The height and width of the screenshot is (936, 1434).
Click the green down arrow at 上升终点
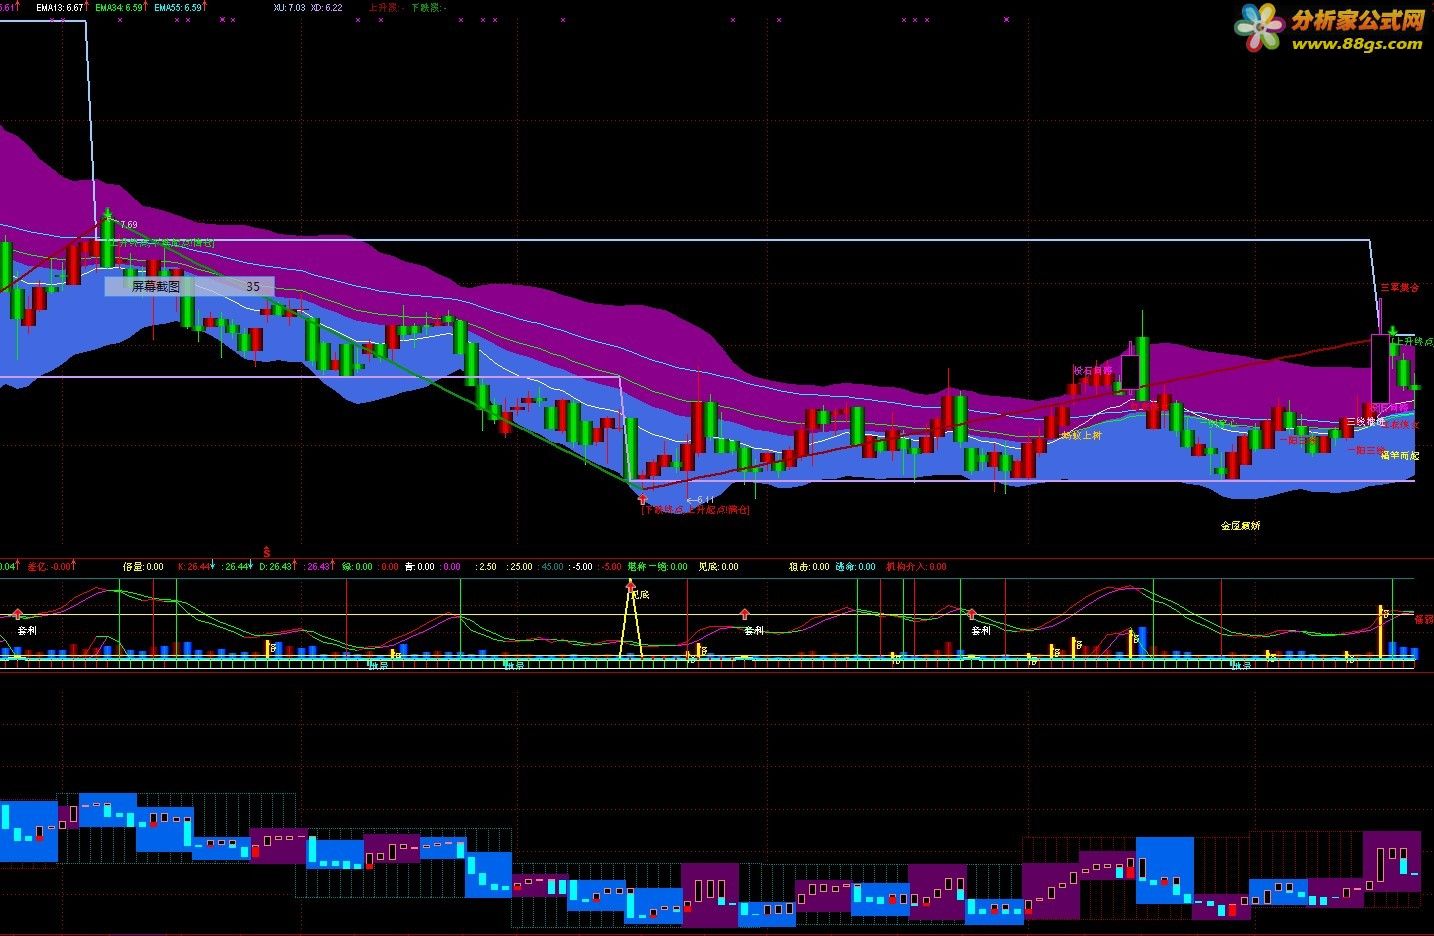pyautogui.click(x=1392, y=329)
